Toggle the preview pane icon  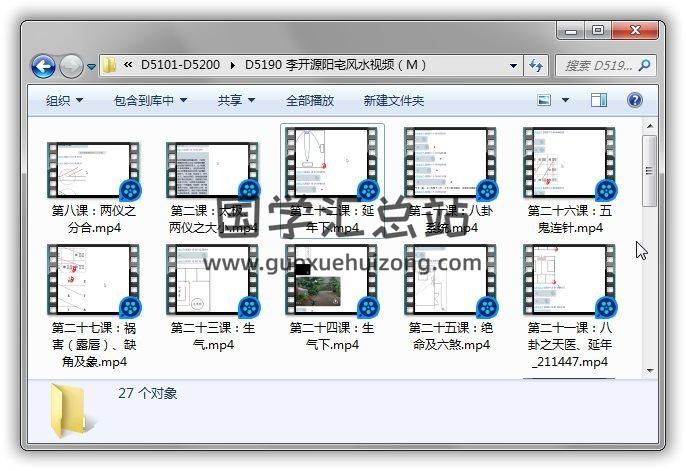coord(598,100)
